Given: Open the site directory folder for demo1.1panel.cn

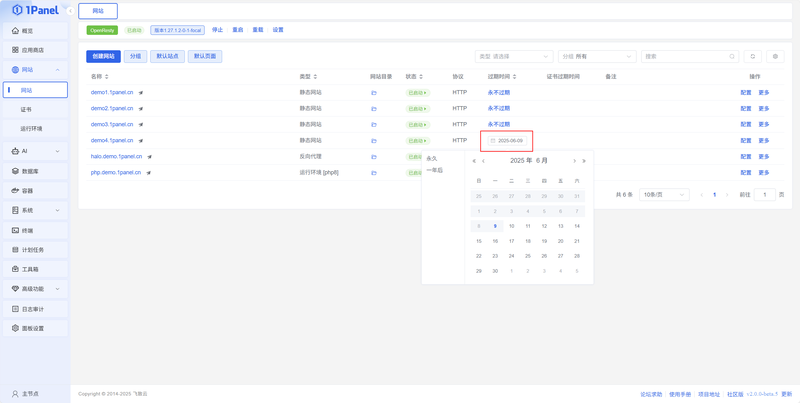Looking at the screenshot, I should pos(373,93).
